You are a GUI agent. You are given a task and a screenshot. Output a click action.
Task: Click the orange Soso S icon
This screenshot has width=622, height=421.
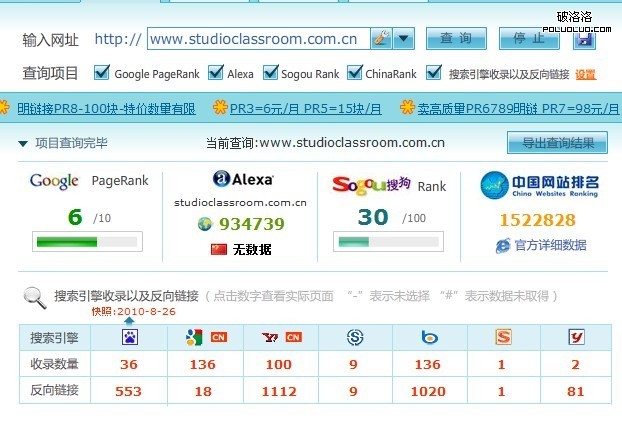(x=502, y=338)
